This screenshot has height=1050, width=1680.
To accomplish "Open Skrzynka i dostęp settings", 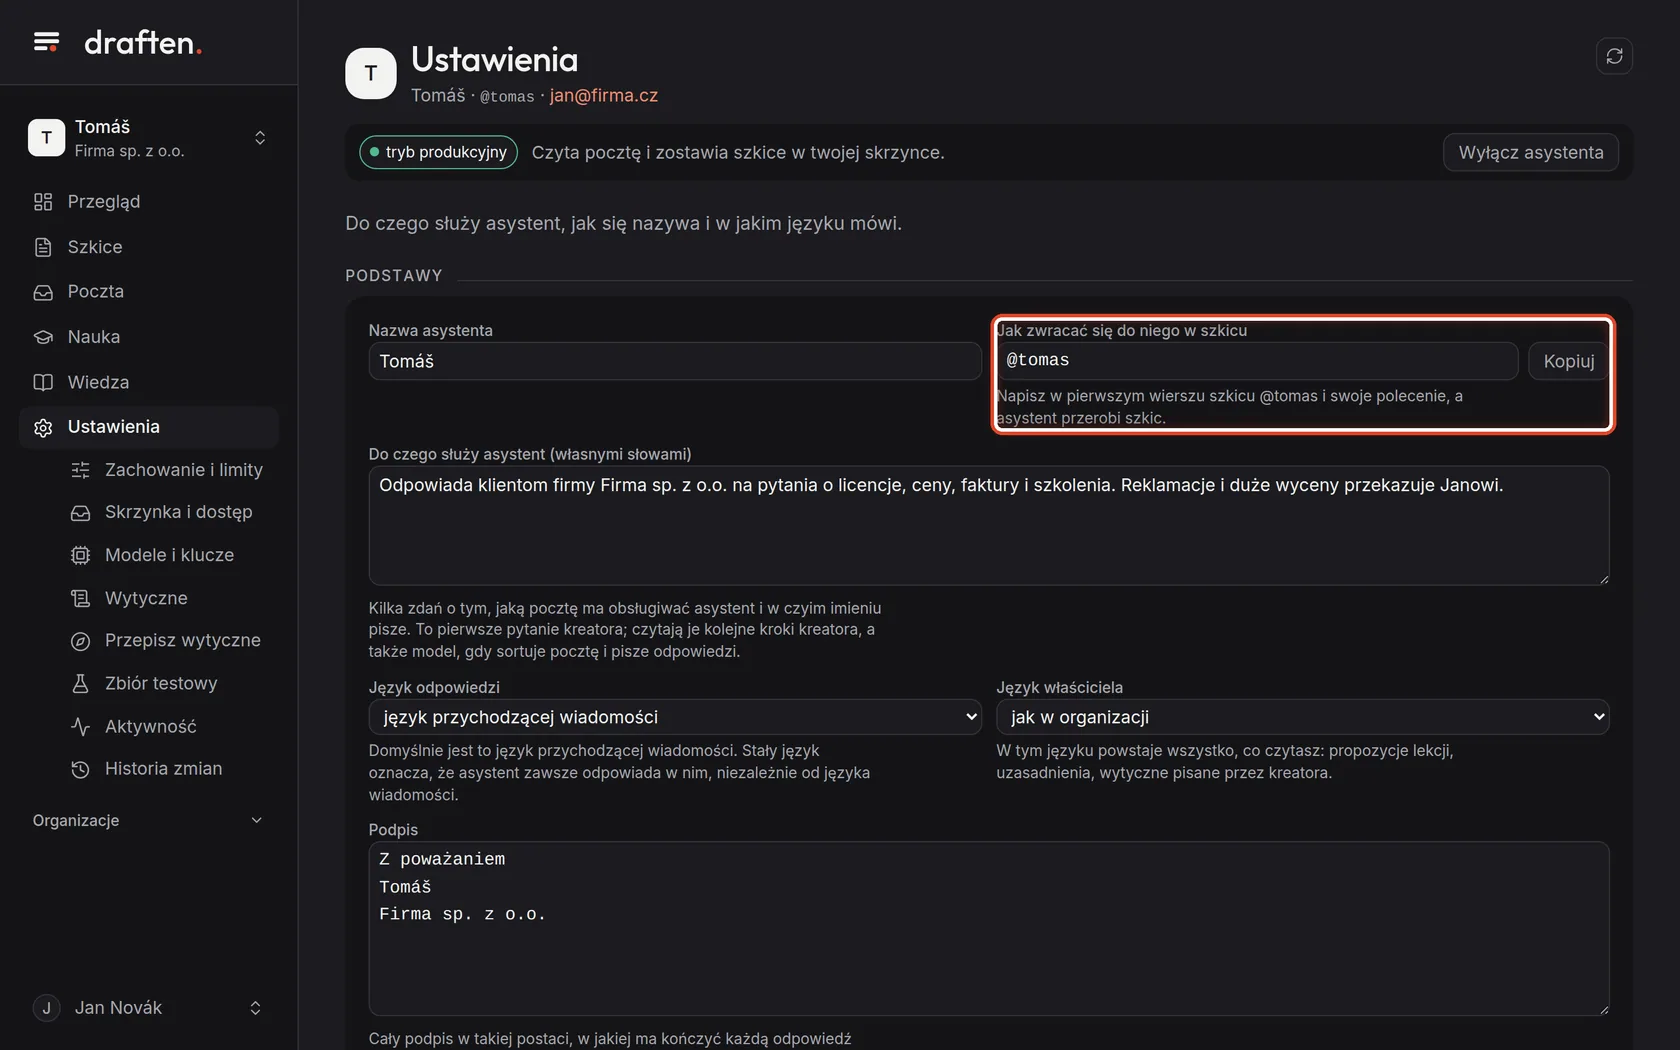I will [x=167, y=512].
